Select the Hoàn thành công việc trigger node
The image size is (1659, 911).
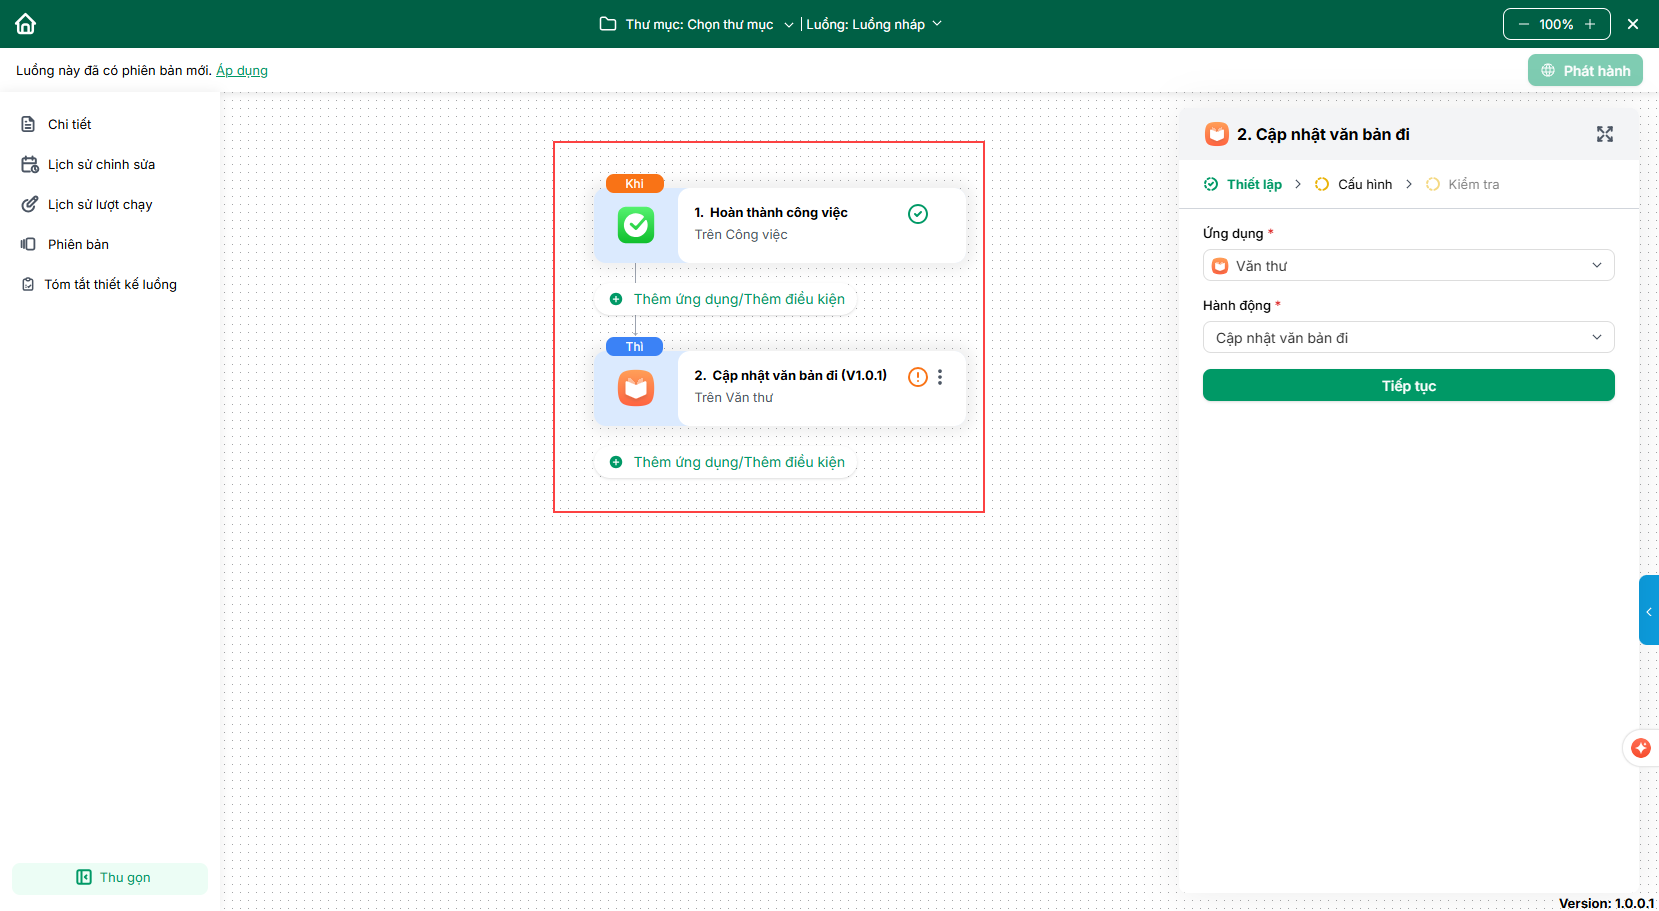click(780, 224)
